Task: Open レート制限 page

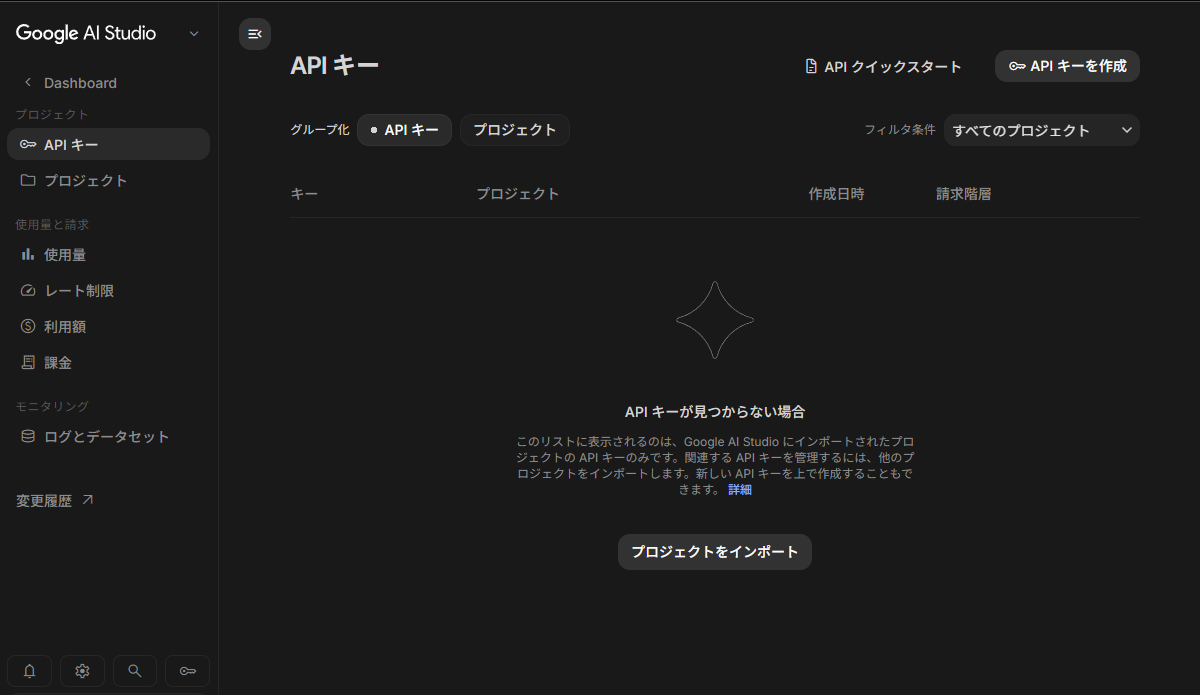Action: (108, 291)
